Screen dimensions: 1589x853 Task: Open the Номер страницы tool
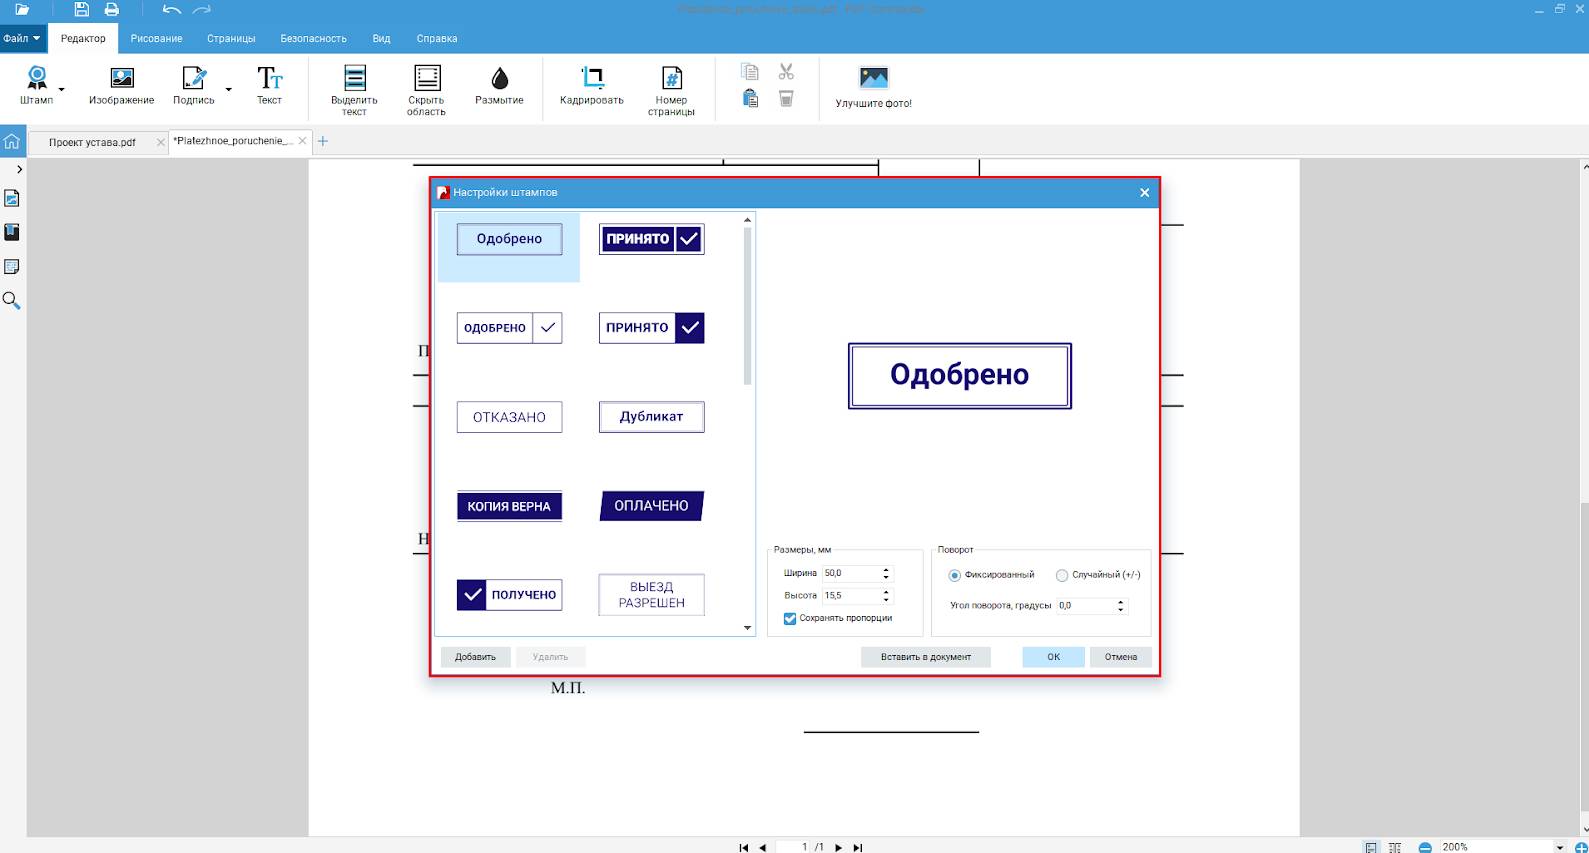coord(671,90)
